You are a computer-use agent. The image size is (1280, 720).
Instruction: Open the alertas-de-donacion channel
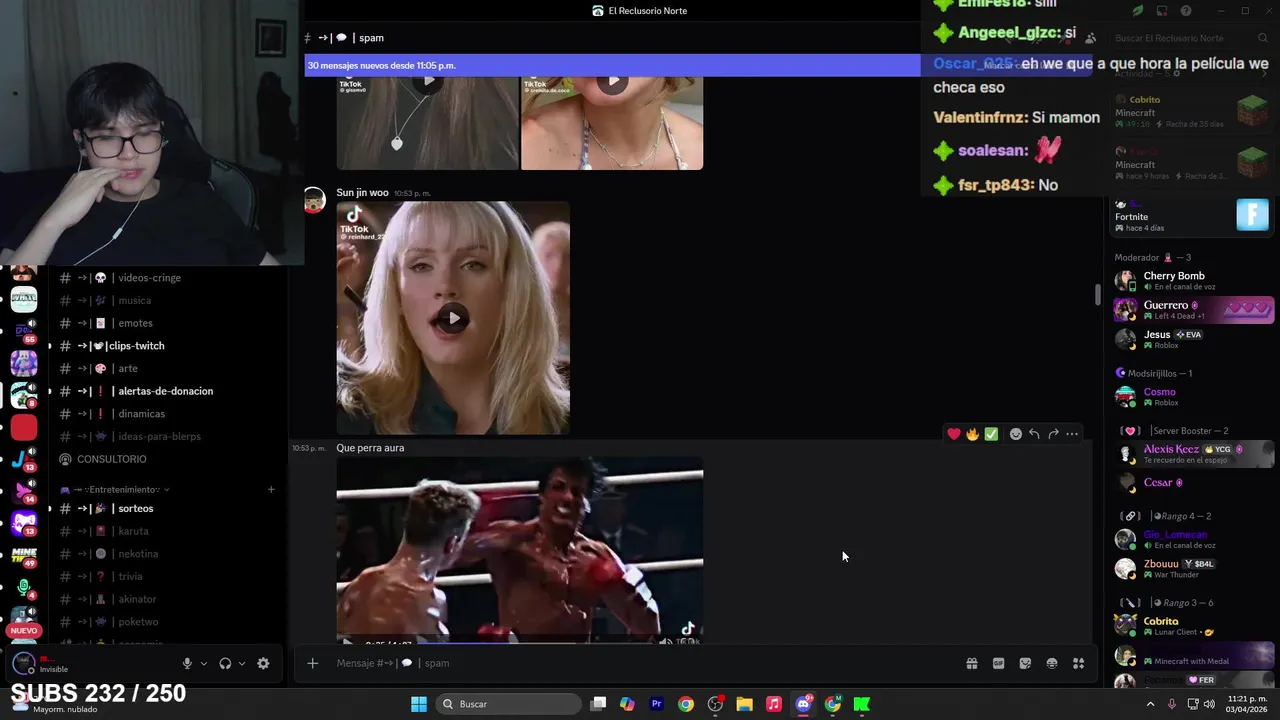click(x=167, y=391)
